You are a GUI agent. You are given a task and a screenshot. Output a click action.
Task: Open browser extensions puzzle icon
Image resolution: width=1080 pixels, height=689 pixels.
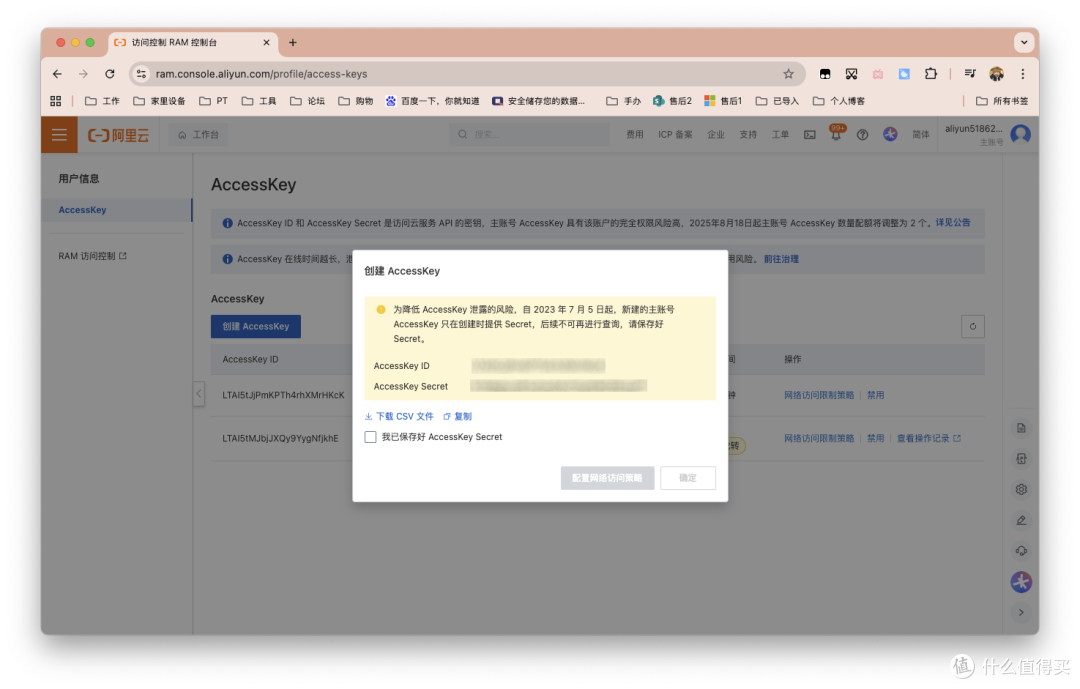coord(931,74)
